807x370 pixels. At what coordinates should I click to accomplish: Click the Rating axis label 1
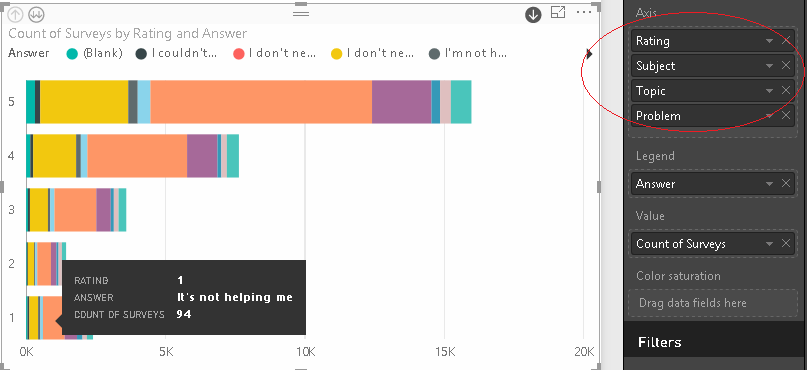point(11,318)
